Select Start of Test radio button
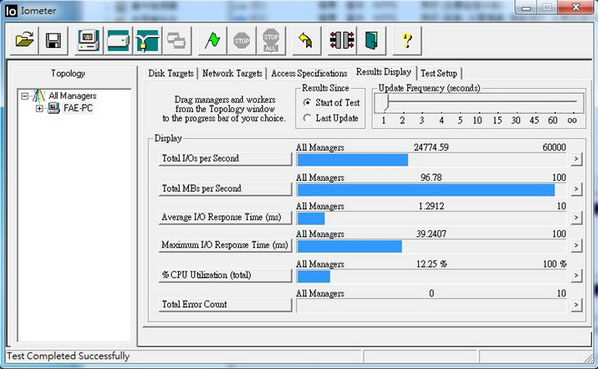The width and height of the screenshot is (598, 369). click(x=307, y=103)
